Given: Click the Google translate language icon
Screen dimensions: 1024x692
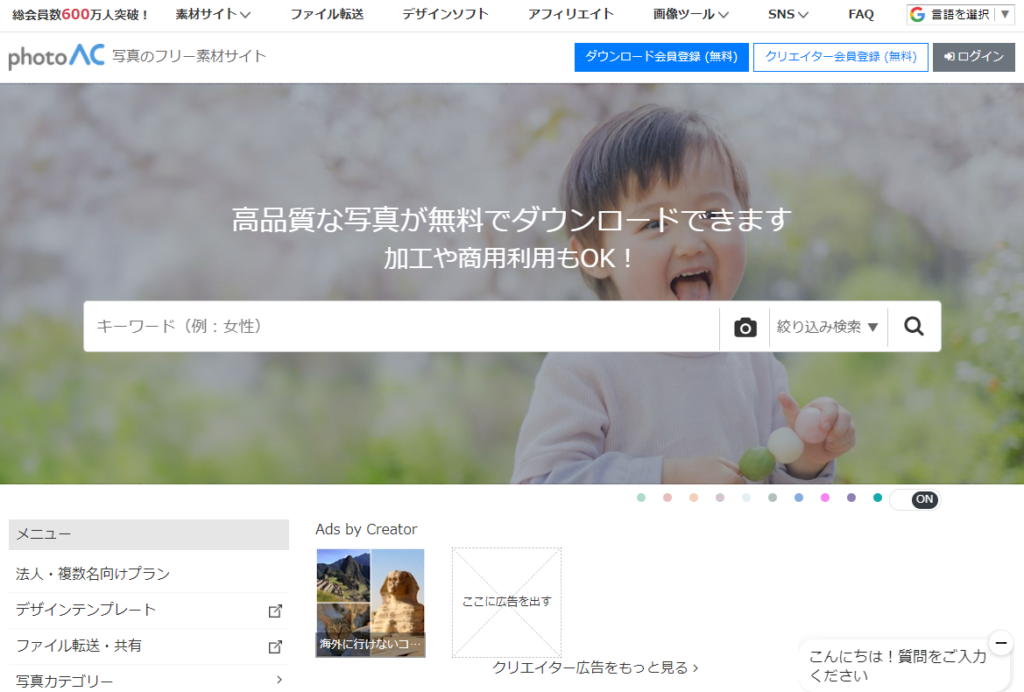Looking at the screenshot, I should [x=917, y=14].
